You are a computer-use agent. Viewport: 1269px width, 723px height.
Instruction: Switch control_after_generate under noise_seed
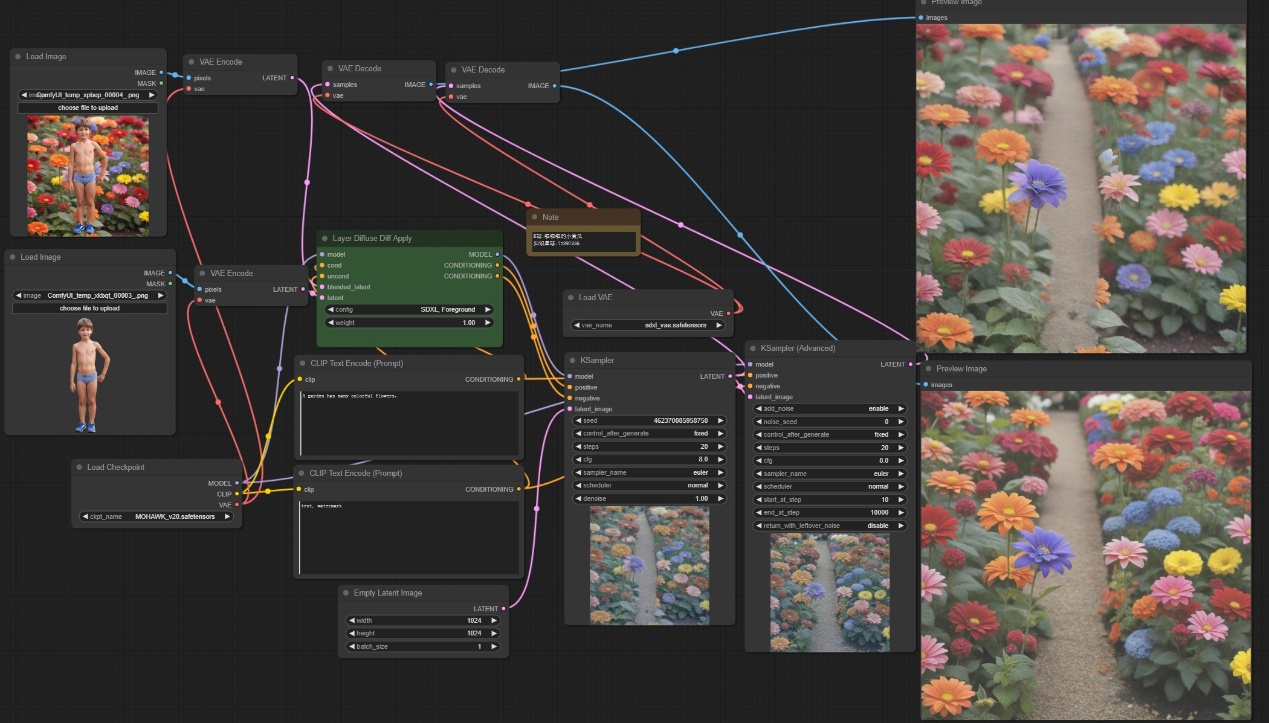click(x=829, y=434)
